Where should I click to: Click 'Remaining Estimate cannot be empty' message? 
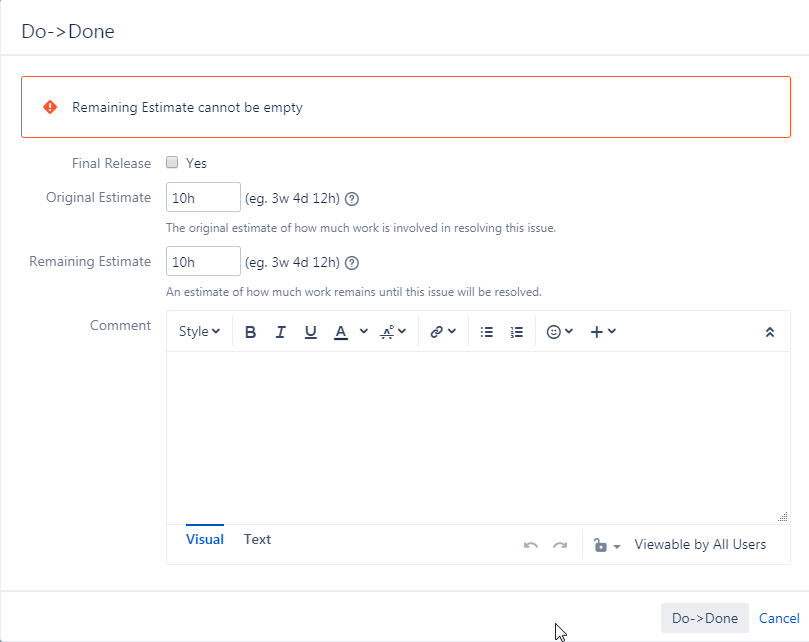click(x=187, y=107)
